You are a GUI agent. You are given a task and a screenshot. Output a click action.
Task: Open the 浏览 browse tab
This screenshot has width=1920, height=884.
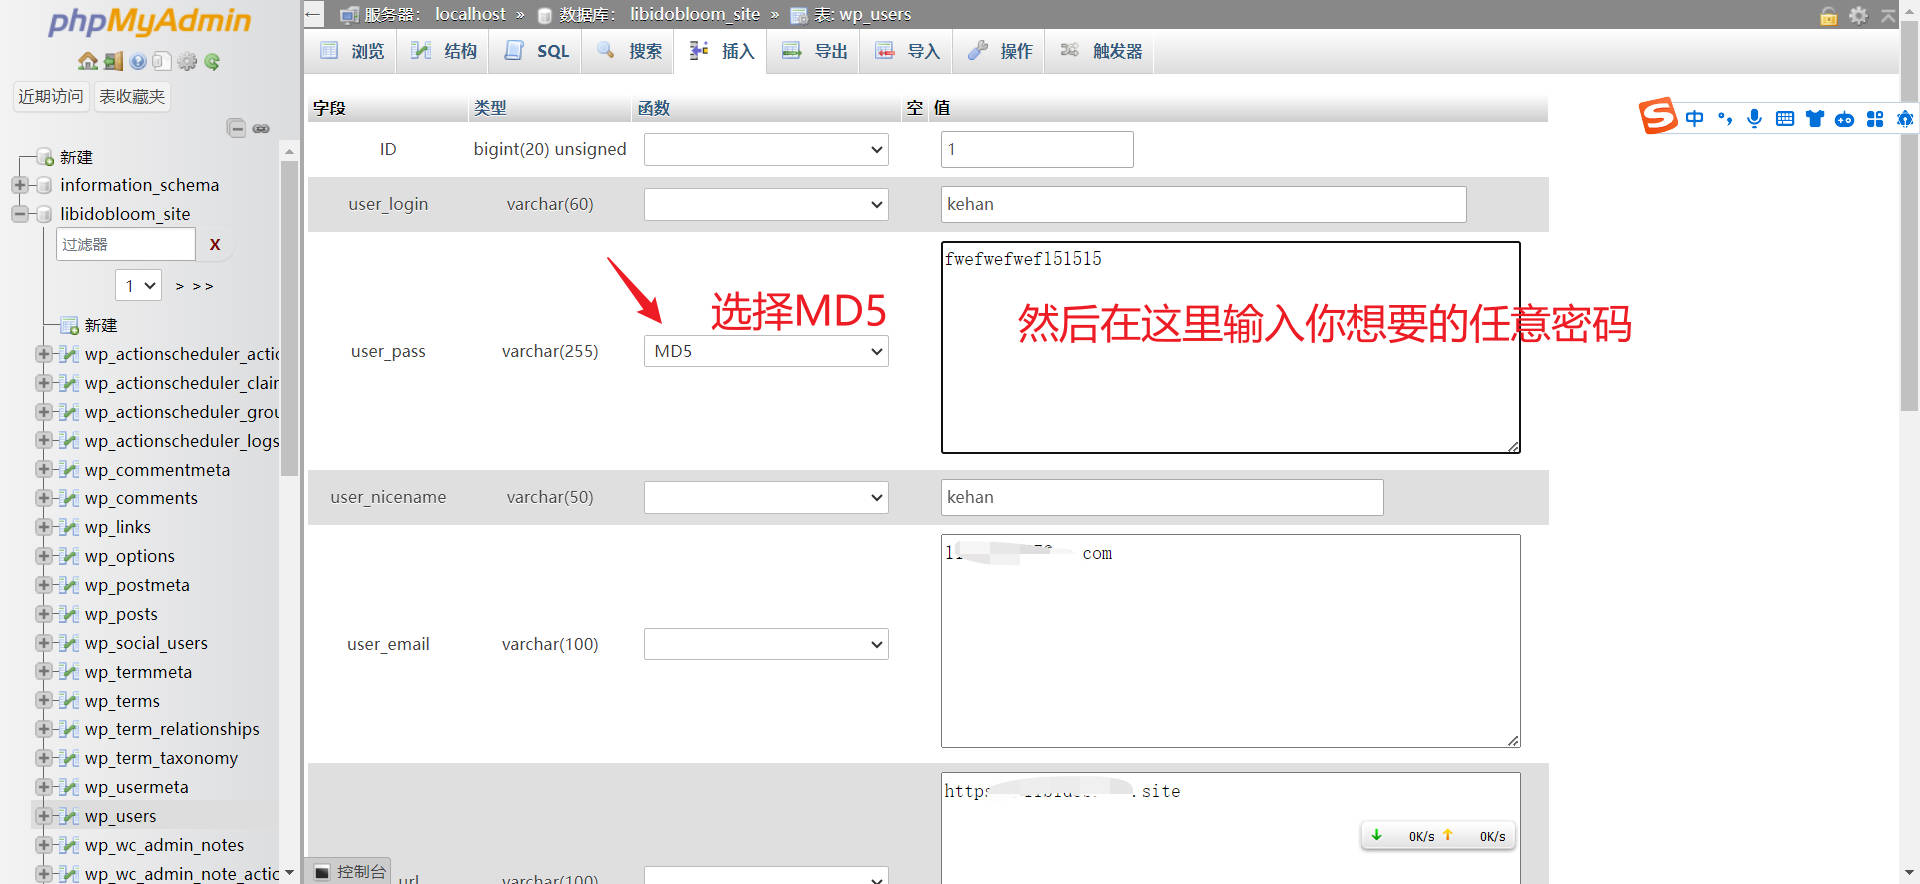pyautogui.click(x=352, y=51)
